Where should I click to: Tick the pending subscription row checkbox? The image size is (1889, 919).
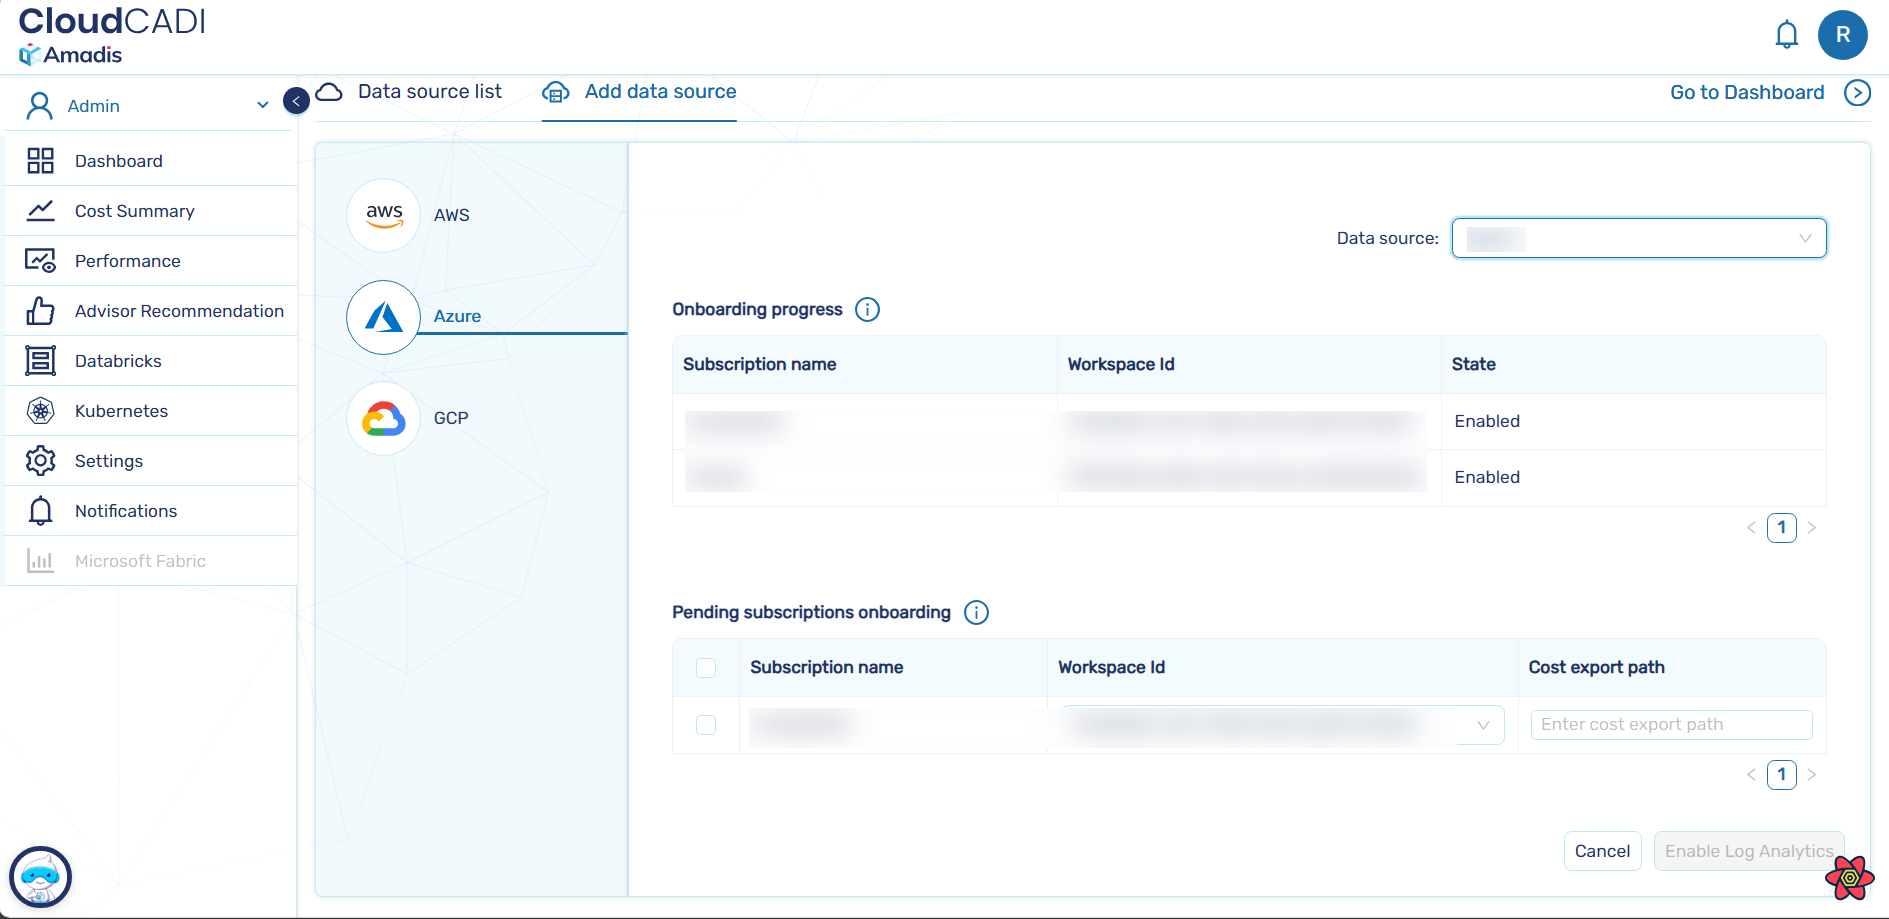(x=706, y=725)
